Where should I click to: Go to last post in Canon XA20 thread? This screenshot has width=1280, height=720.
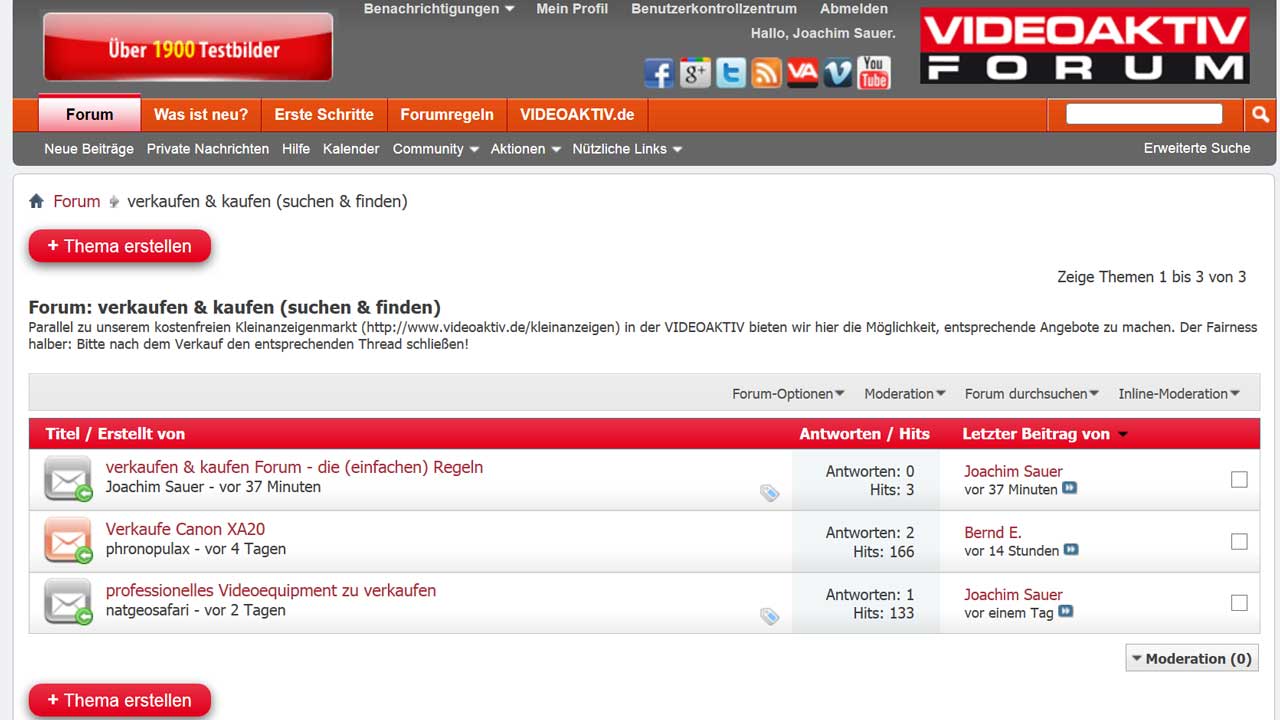1071,550
